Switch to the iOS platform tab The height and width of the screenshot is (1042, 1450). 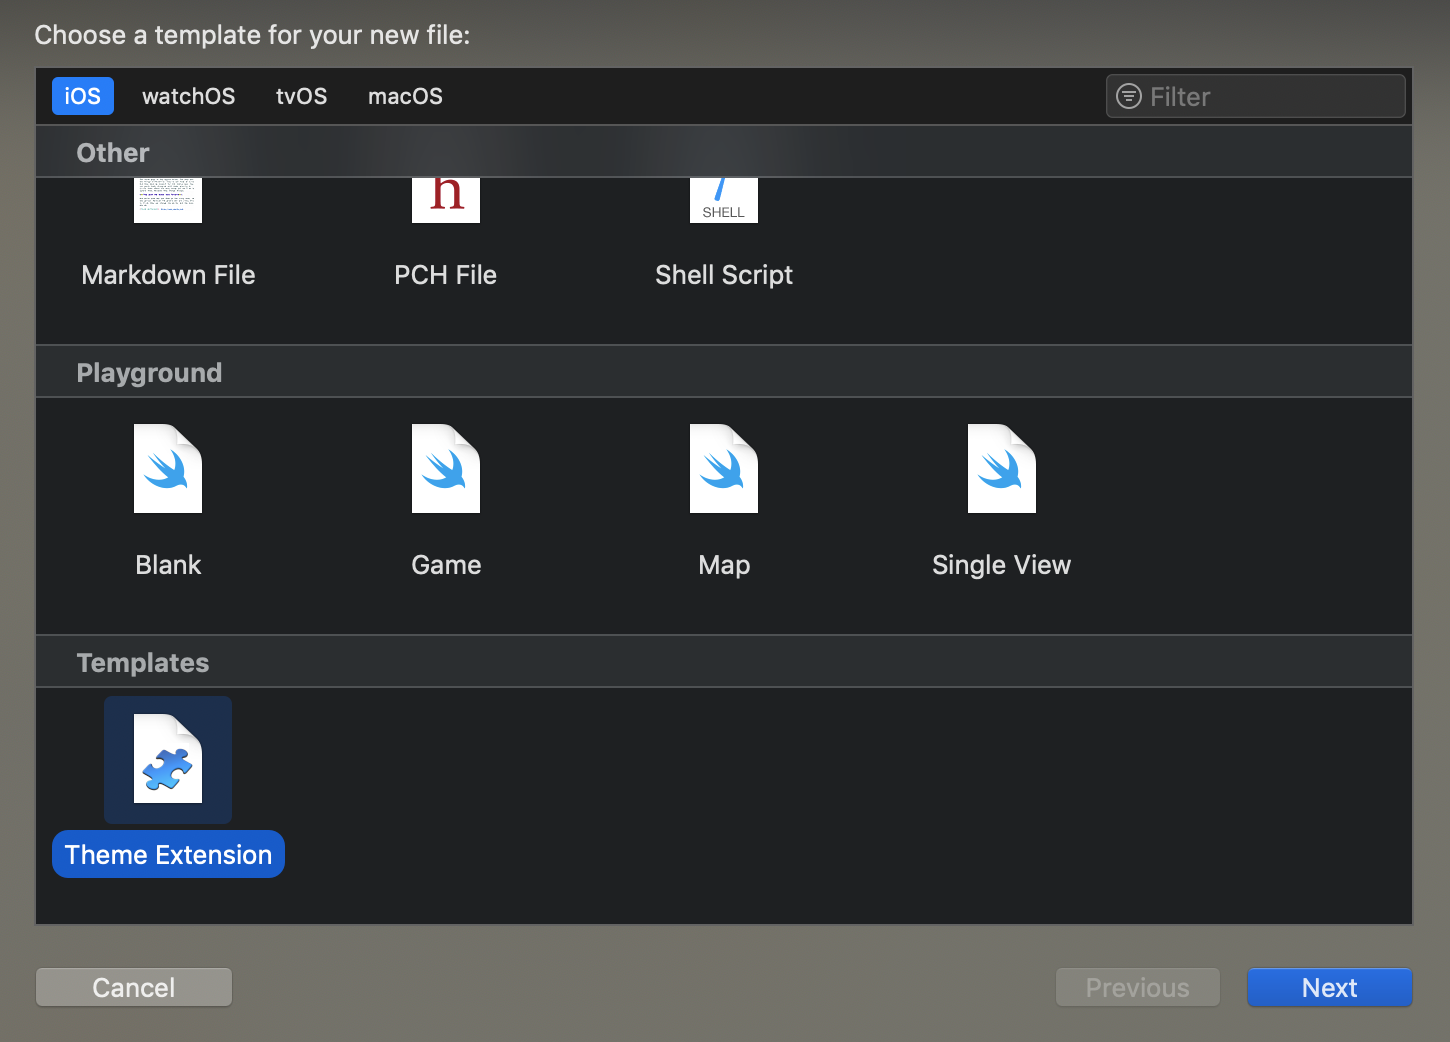tap(83, 96)
